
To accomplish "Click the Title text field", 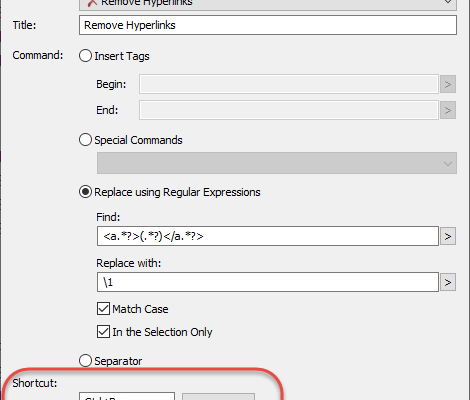I will (x=268, y=25).
